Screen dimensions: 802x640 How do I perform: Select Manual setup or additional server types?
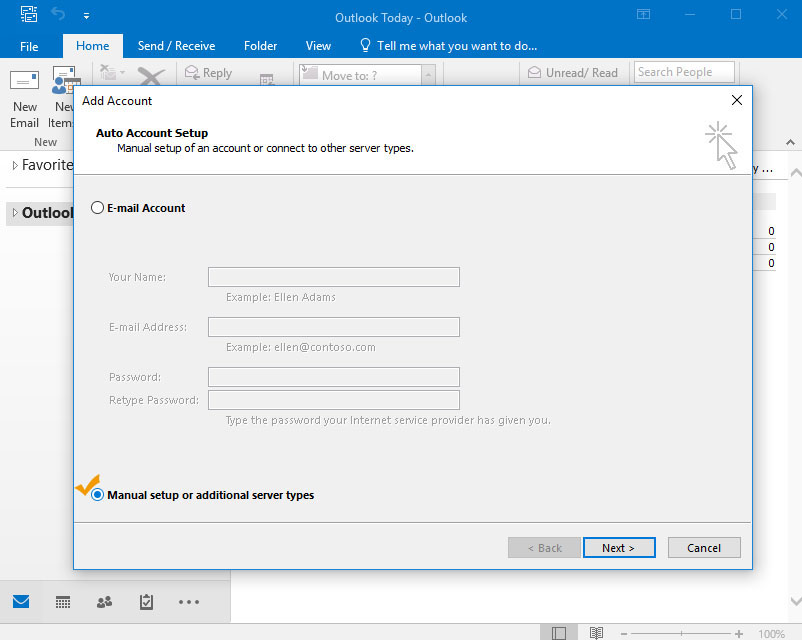tap(97, 495)
